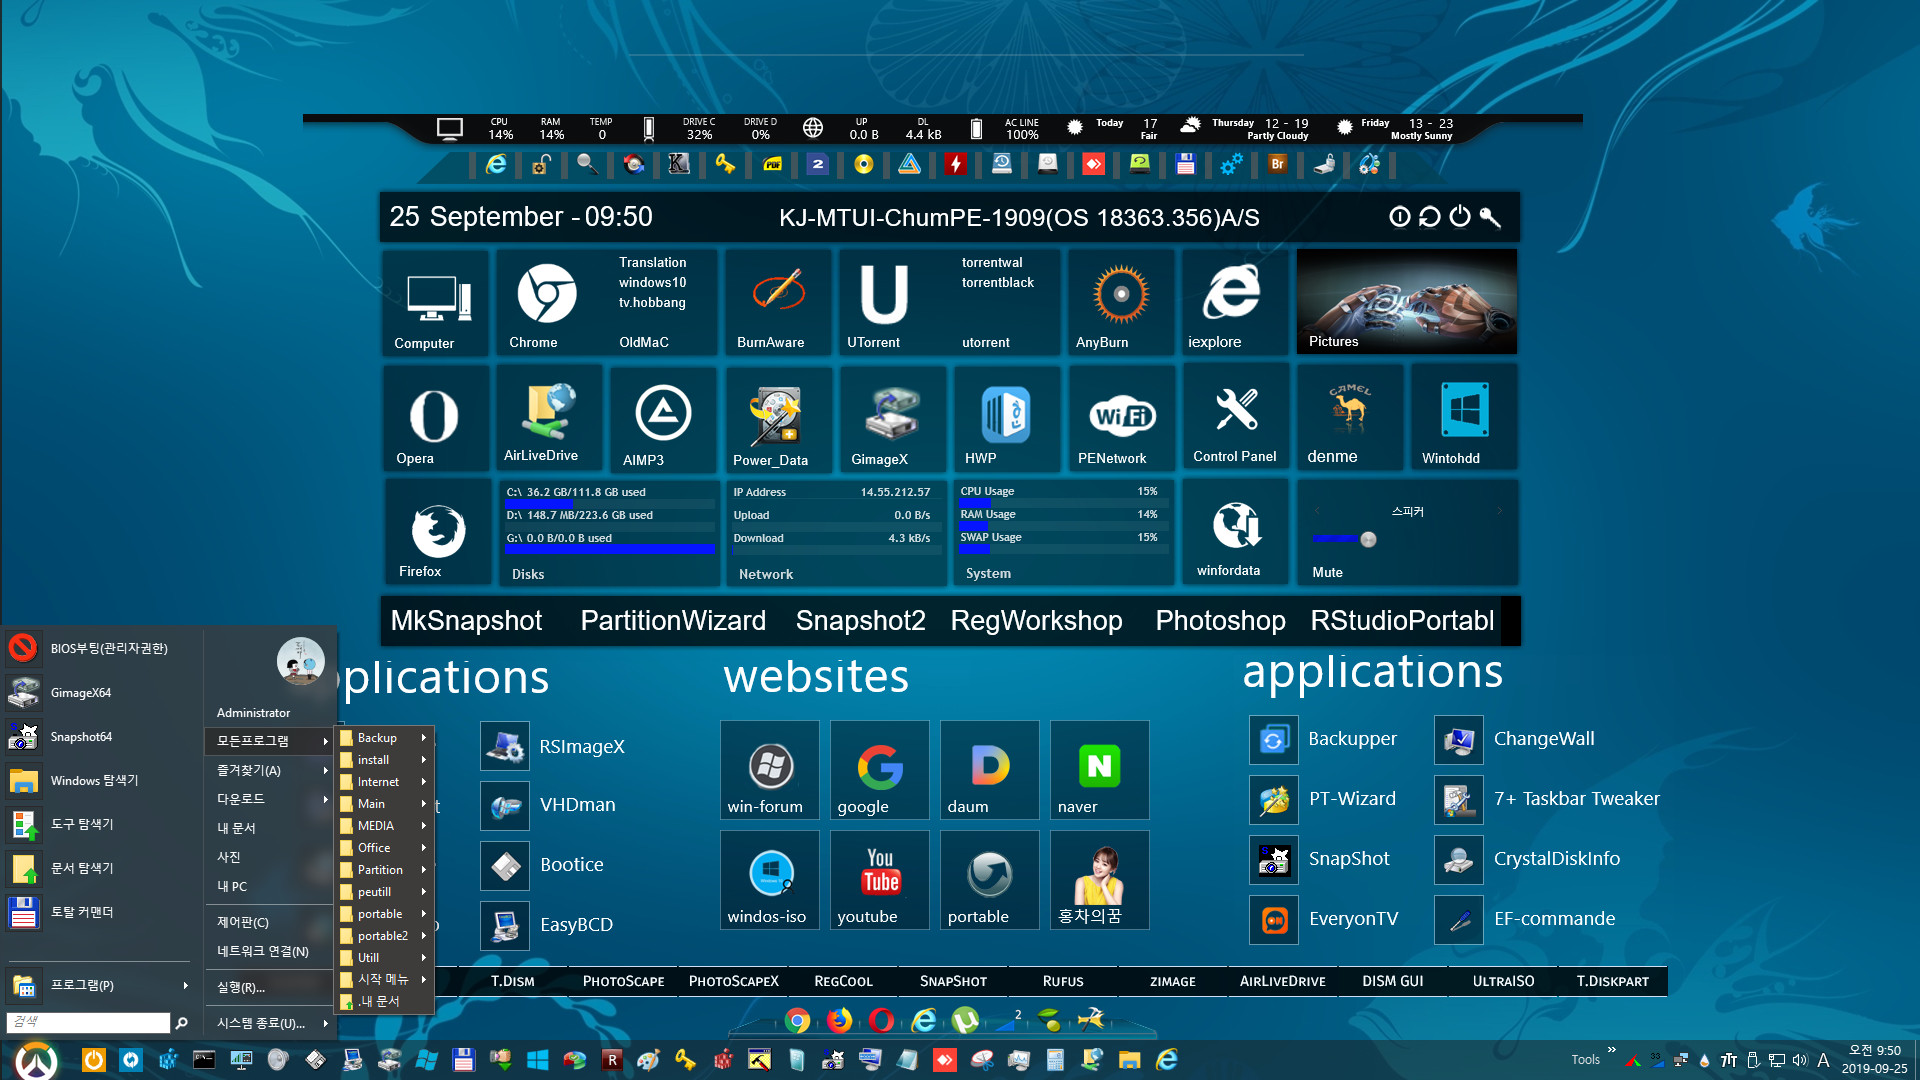The width and height of the screenshot is (1920, 1080).
Task: Click the power icon in header bar
Action: click(1460, 217)
